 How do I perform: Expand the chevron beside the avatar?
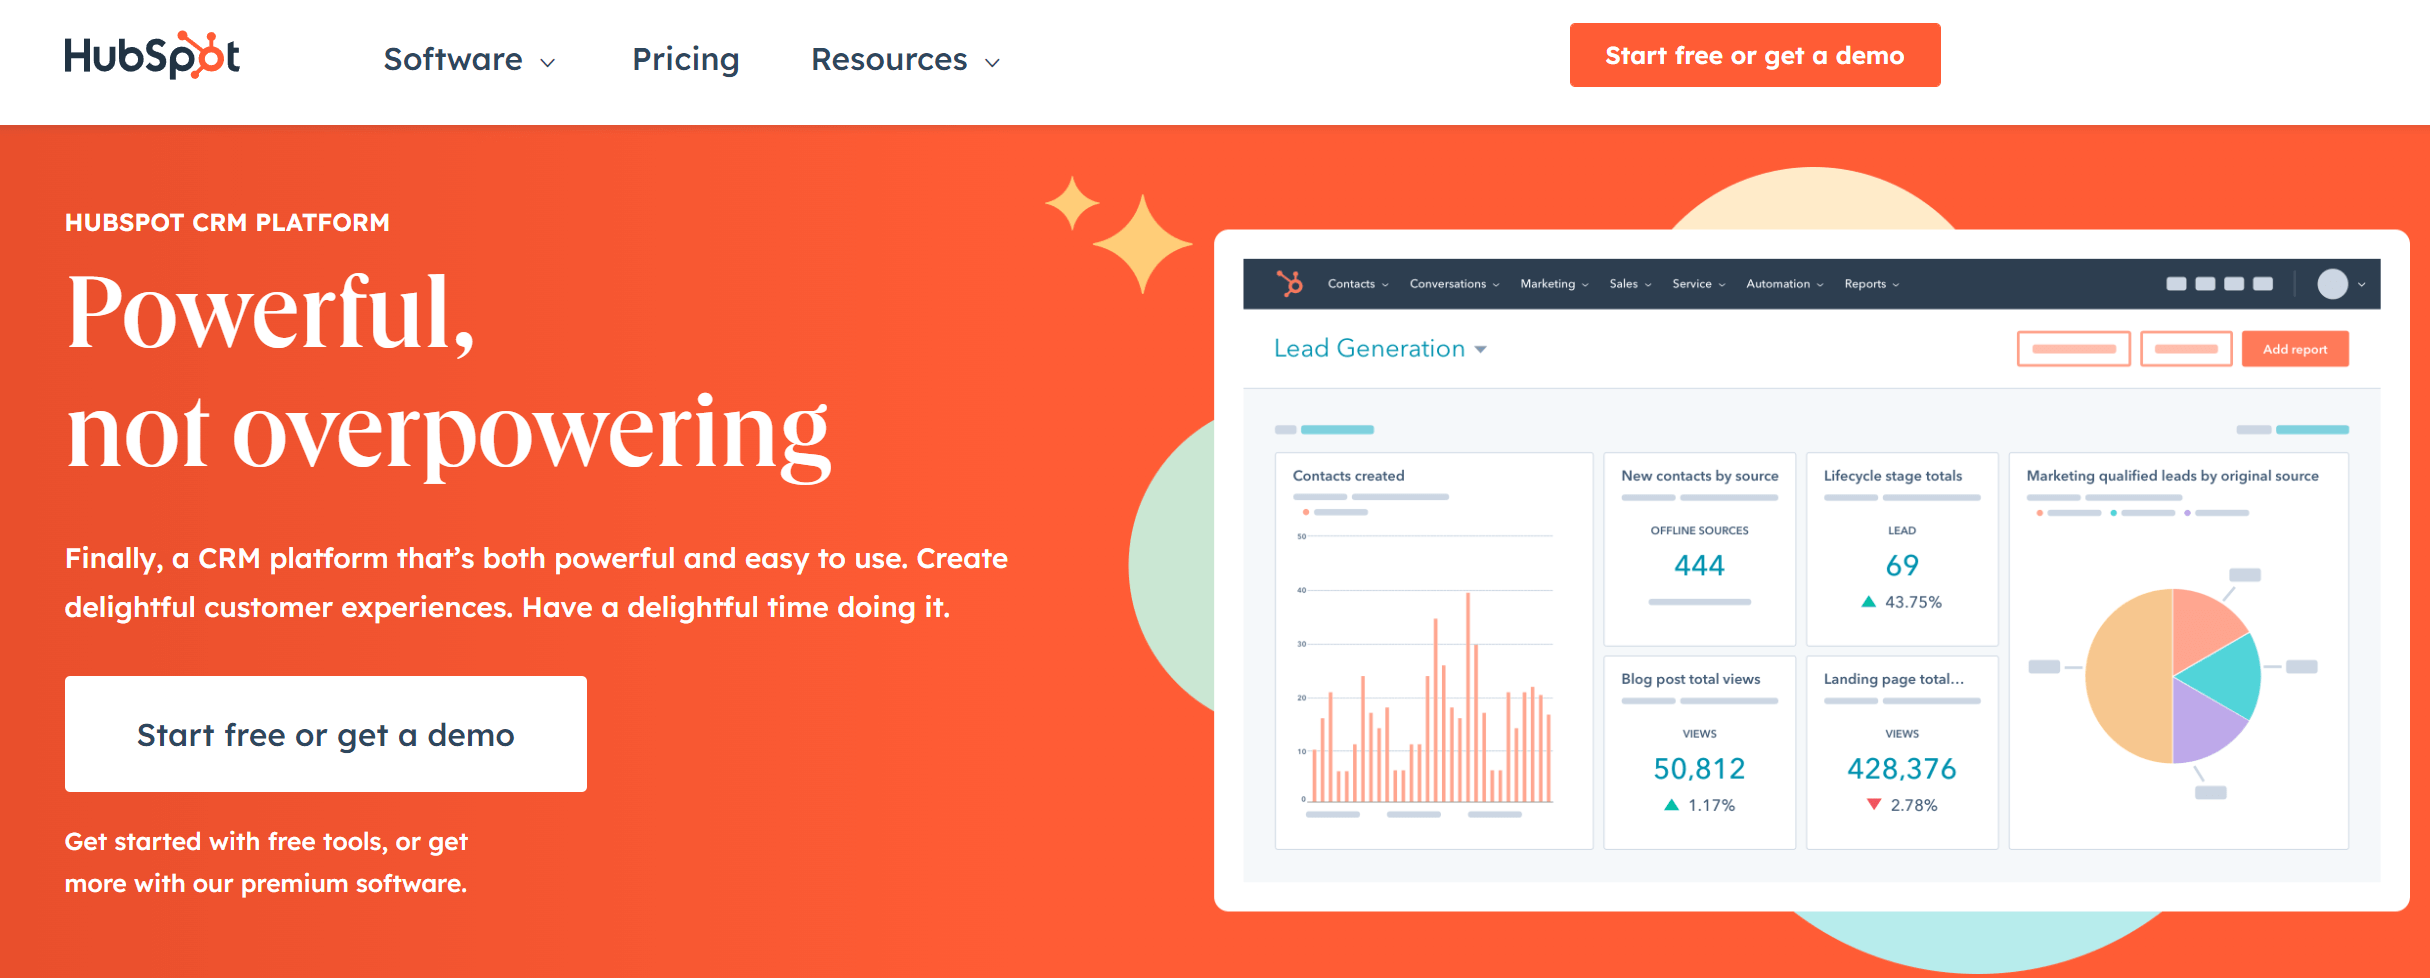point(2362,285)
